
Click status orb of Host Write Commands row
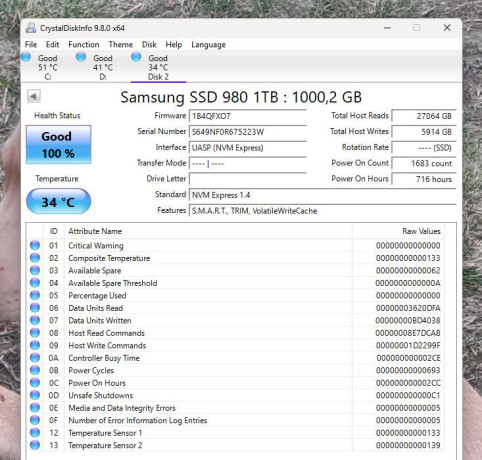point(35,345)
